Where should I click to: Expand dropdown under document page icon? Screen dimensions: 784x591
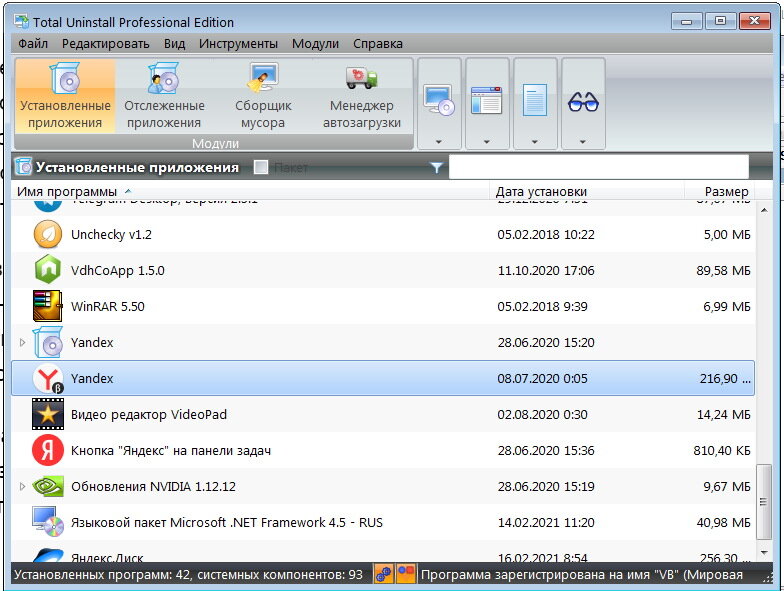coord(534,142)
